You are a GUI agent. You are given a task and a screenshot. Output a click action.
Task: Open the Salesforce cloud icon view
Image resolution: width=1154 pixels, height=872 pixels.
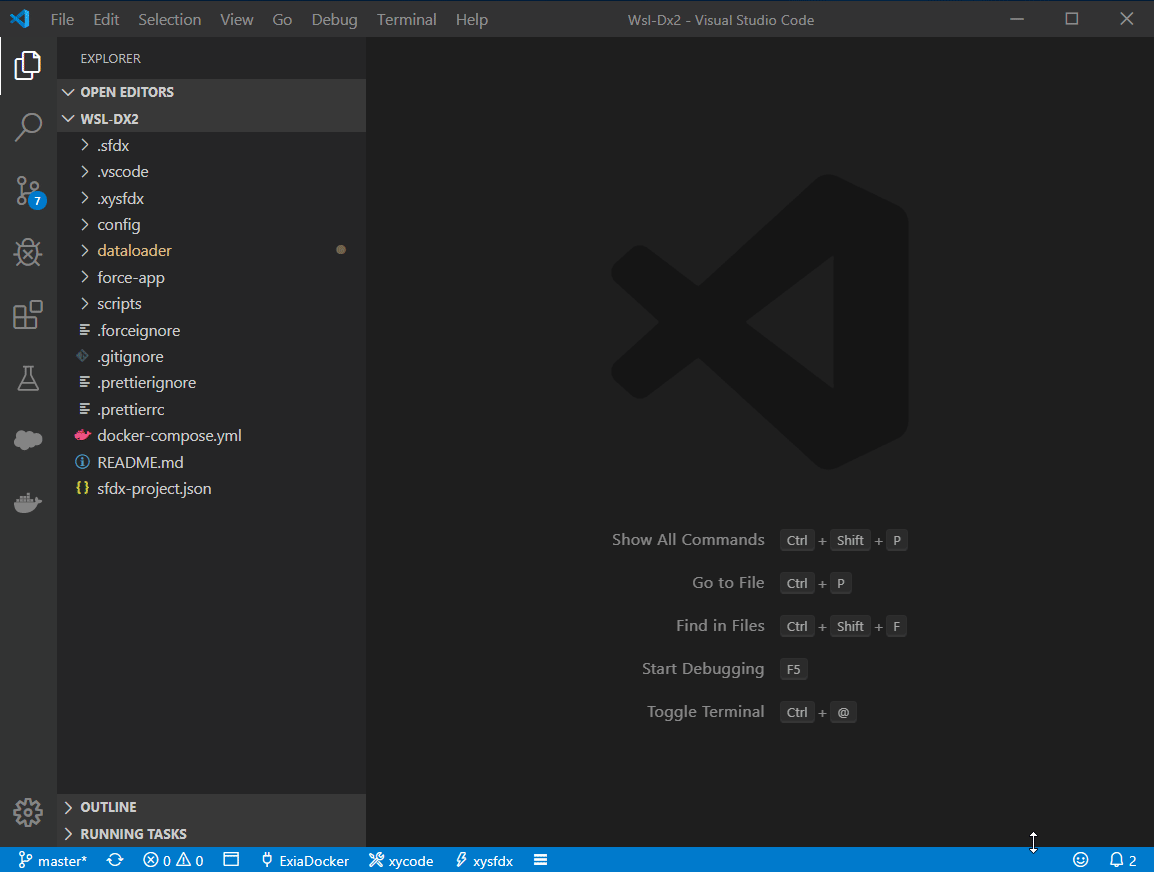pyautogui.click(x=28, y=440)
